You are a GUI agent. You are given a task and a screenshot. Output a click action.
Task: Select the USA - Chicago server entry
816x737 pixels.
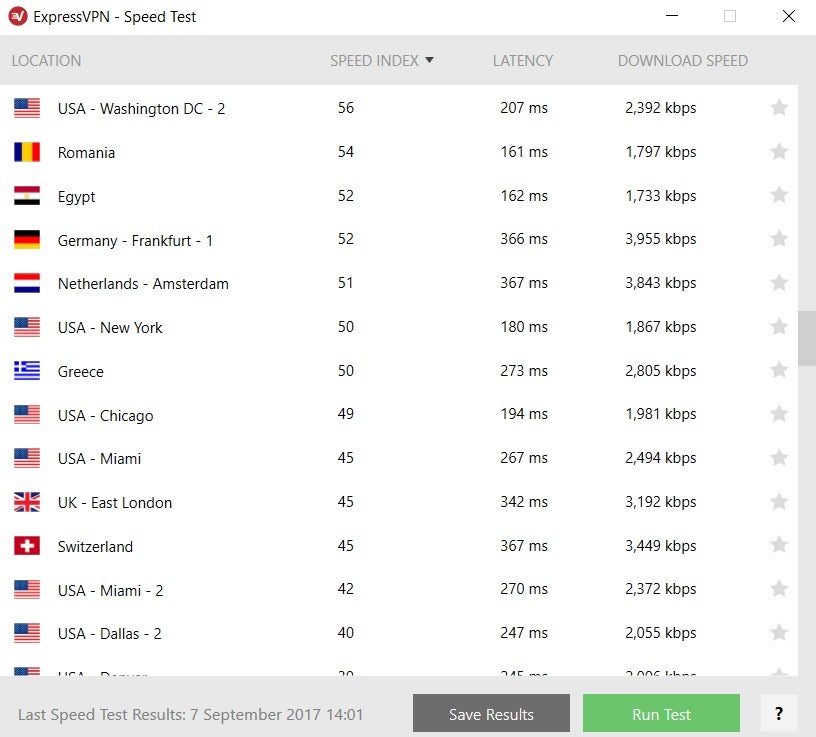point(399,414)
